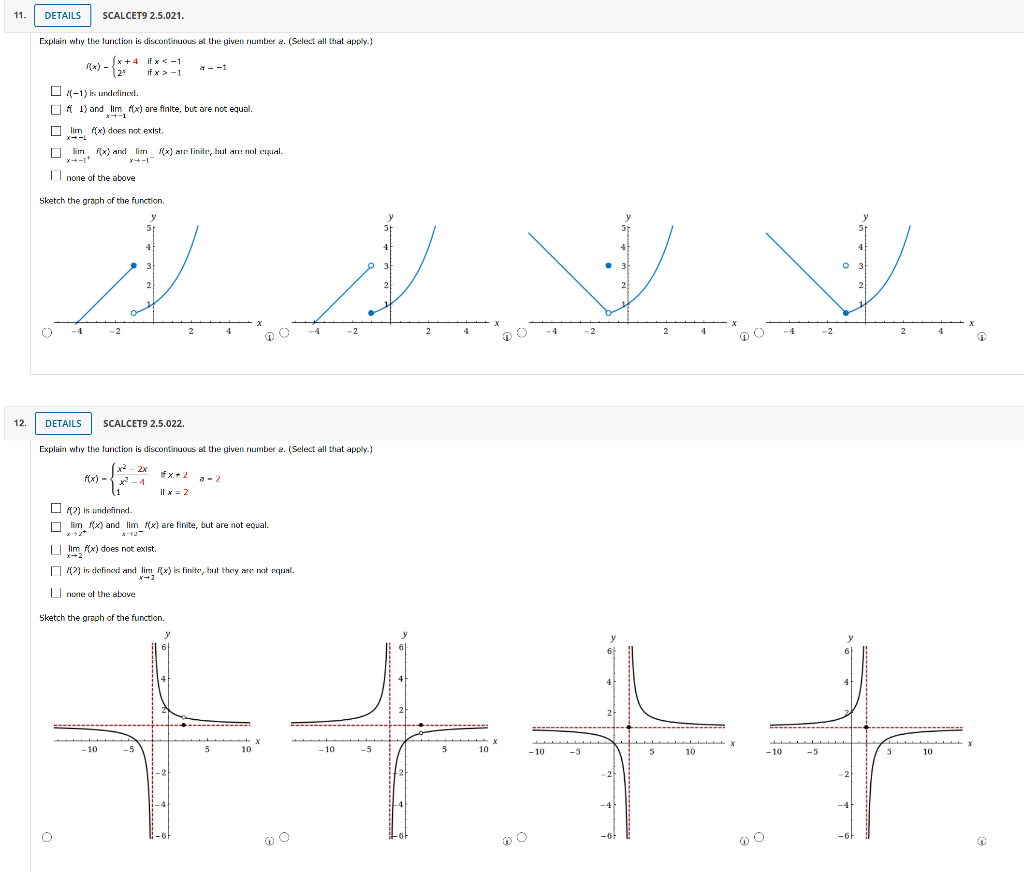
Task: Check 'none of the above' in question 11
Action: click(55, 174)
